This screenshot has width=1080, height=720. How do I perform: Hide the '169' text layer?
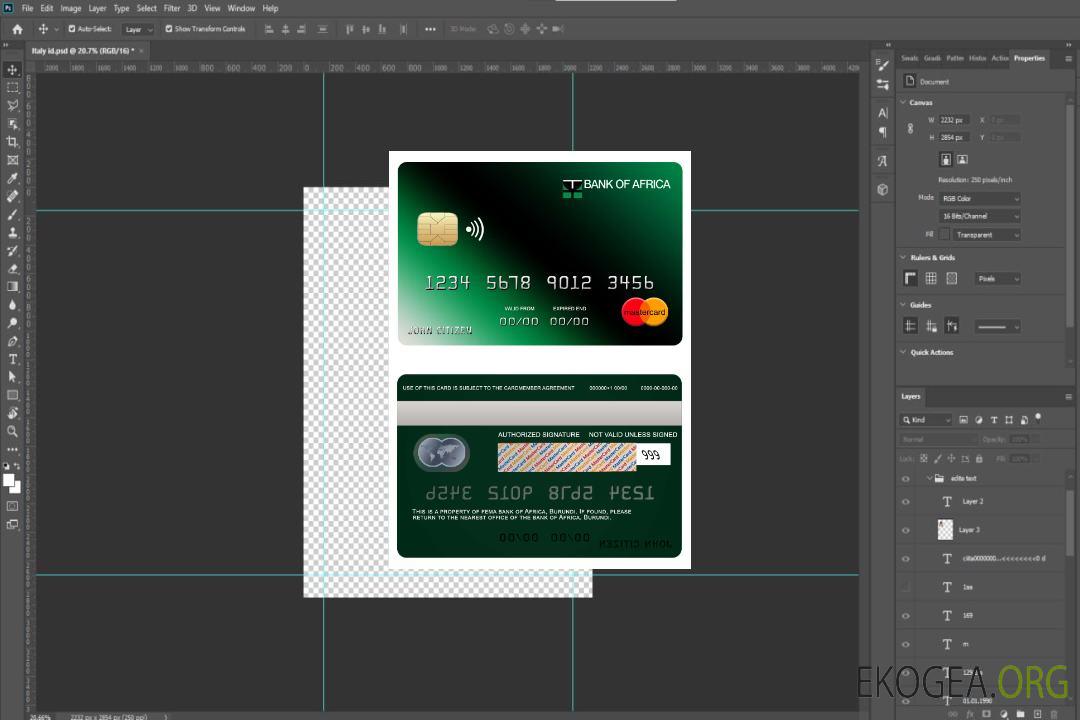click(x=906, y=616)
